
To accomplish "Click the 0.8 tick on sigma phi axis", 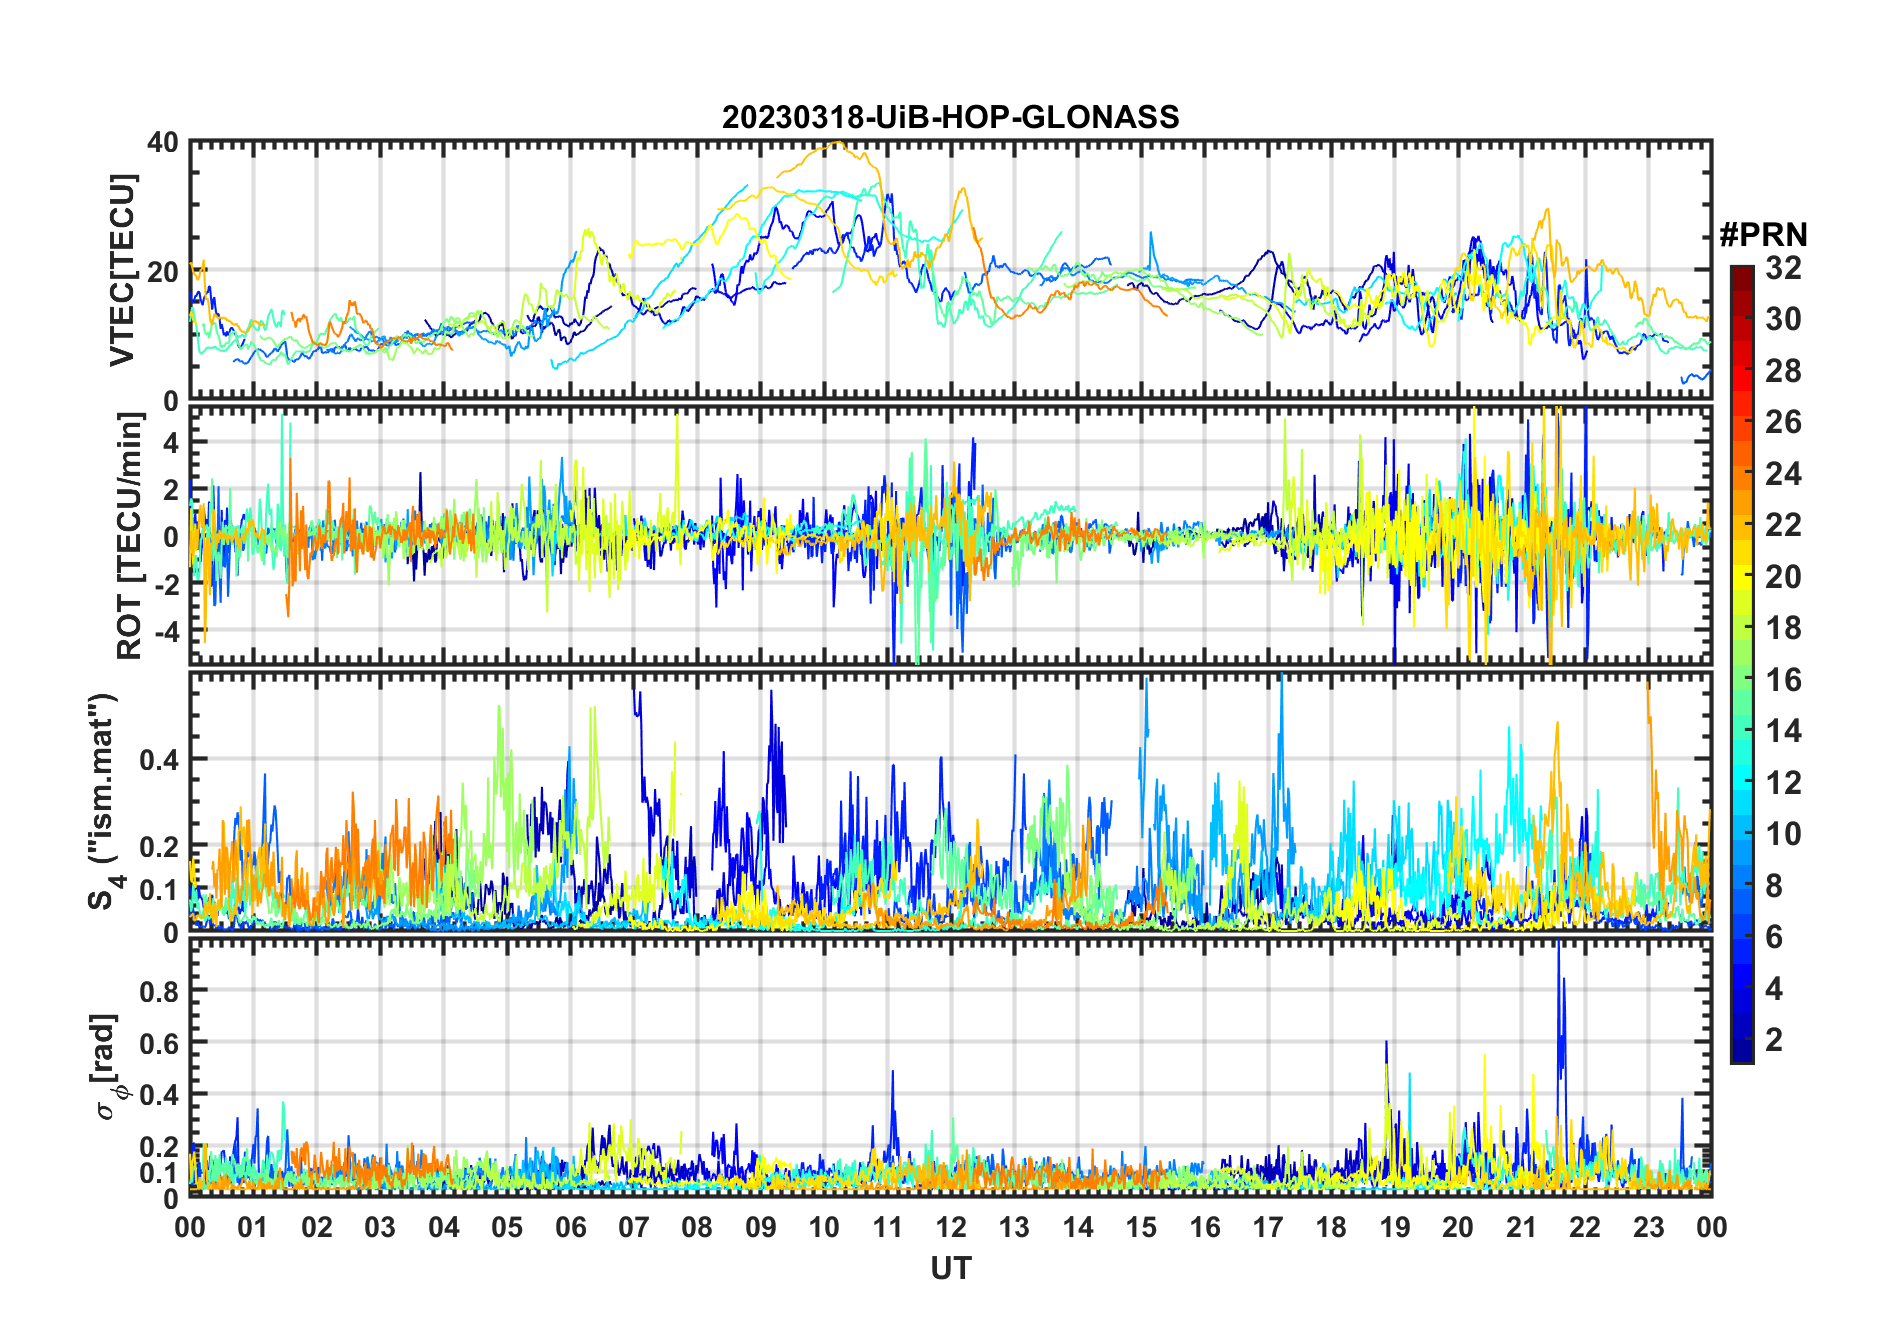I will click(x=157, y=991).
